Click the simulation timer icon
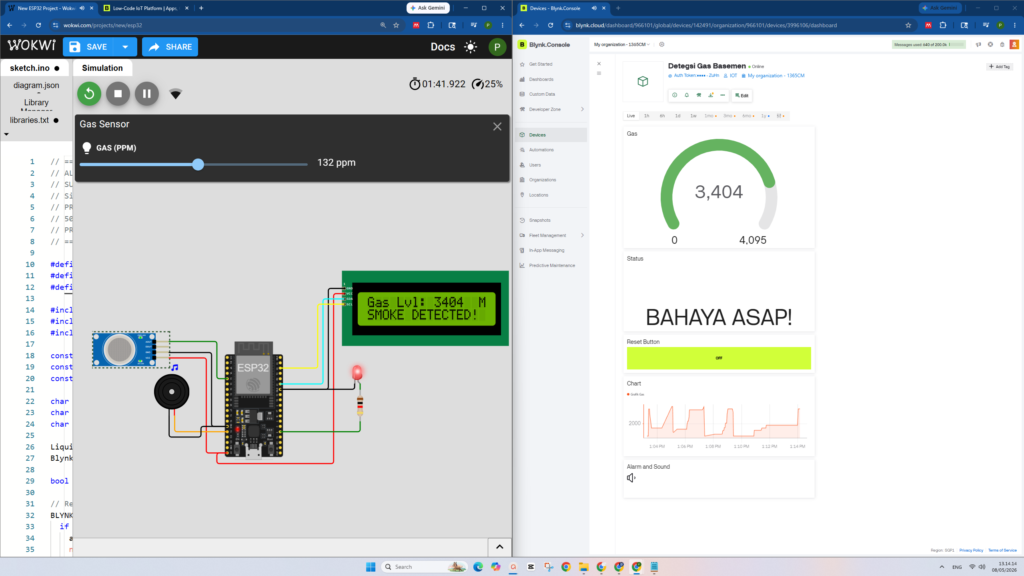 pyautogui.click(x=415, y=84)
